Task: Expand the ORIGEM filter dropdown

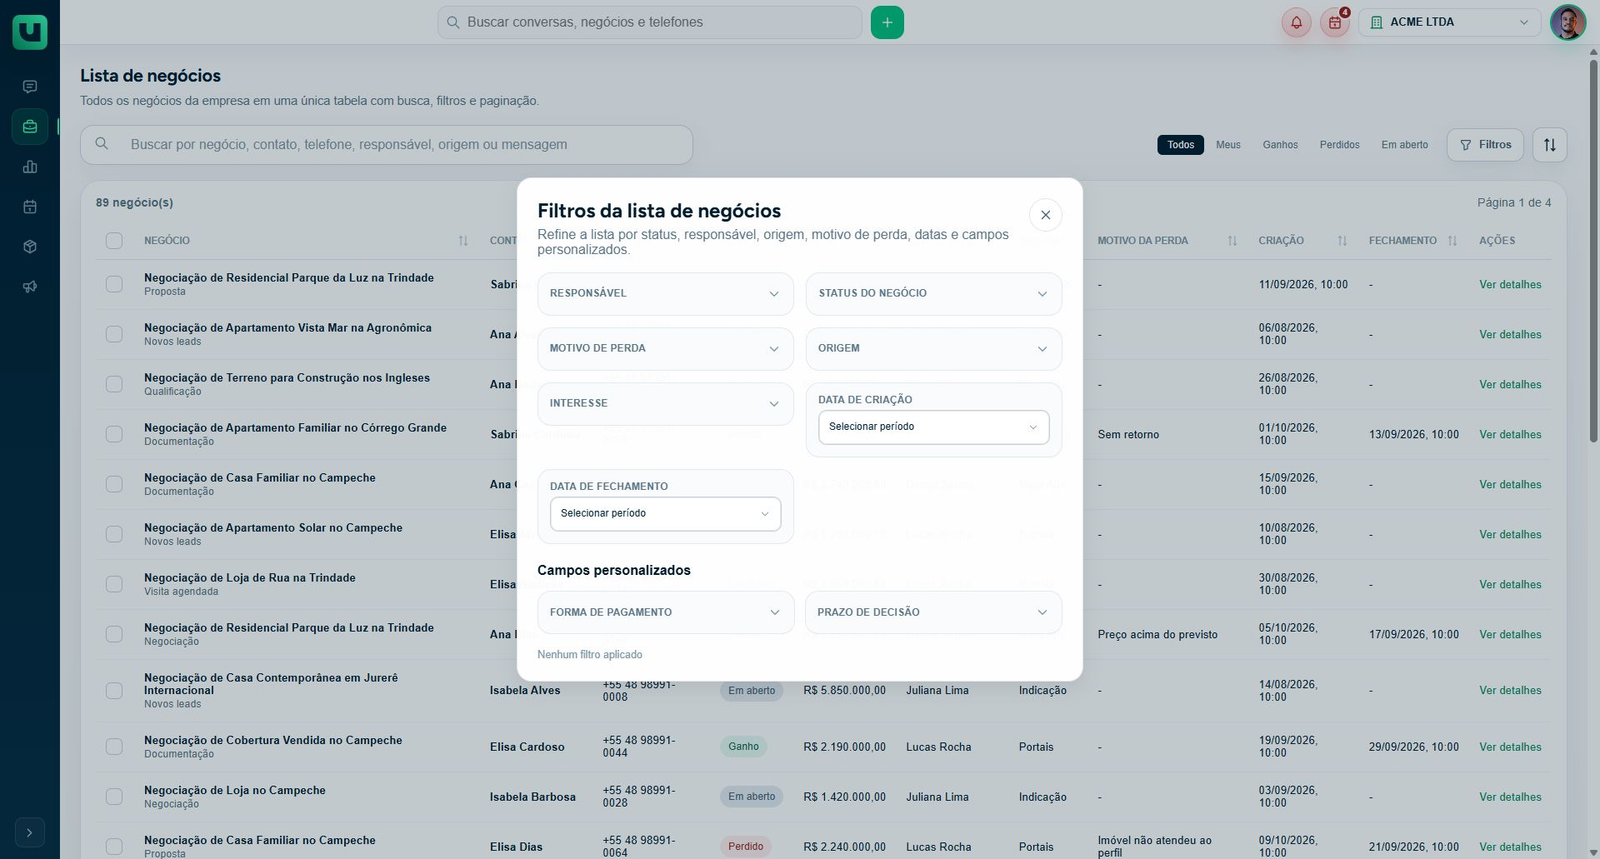Action: coord(934,349)
